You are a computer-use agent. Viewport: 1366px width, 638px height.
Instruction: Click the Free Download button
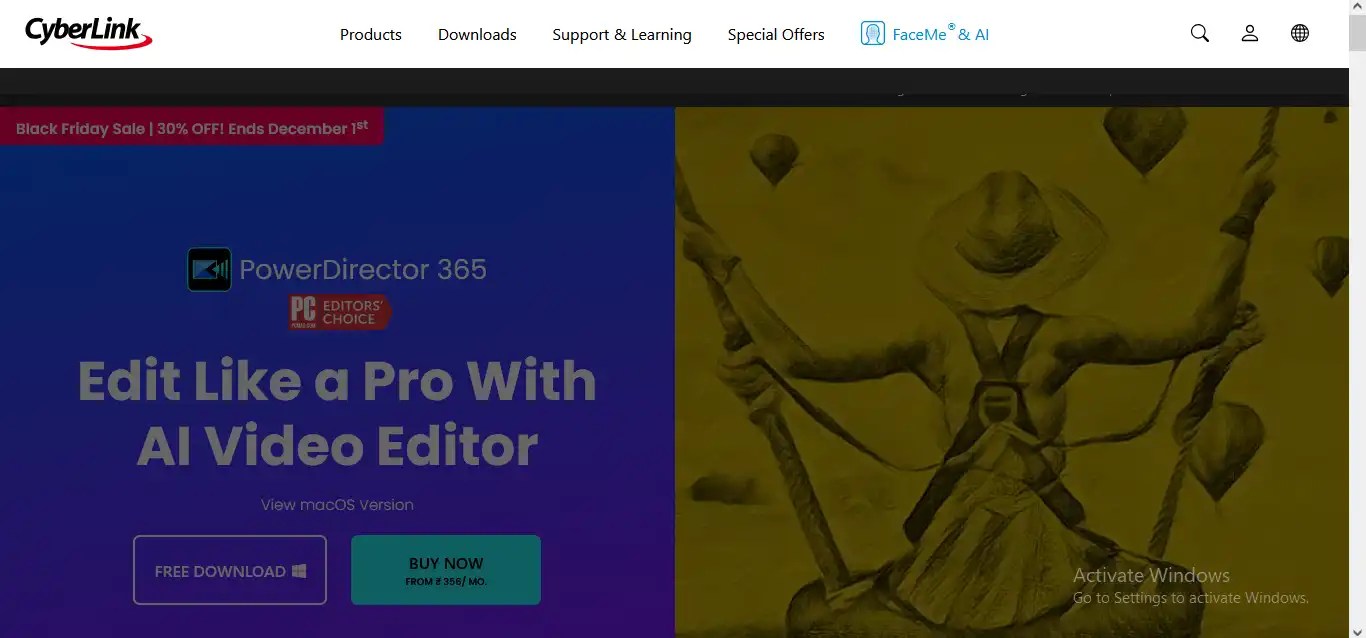click(x=230, y=570)
